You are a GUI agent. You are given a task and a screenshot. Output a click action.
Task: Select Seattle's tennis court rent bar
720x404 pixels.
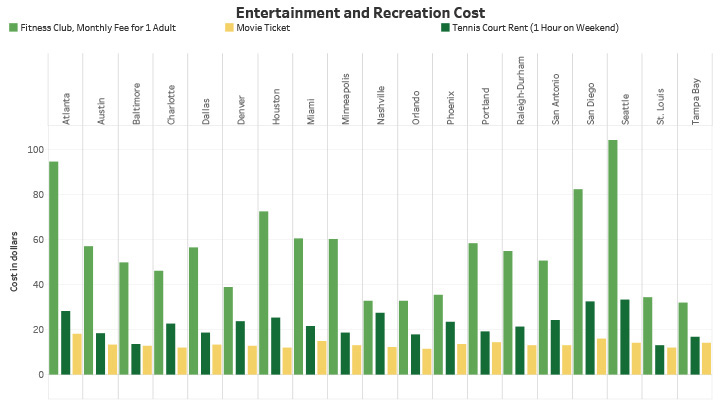(624, 337)
